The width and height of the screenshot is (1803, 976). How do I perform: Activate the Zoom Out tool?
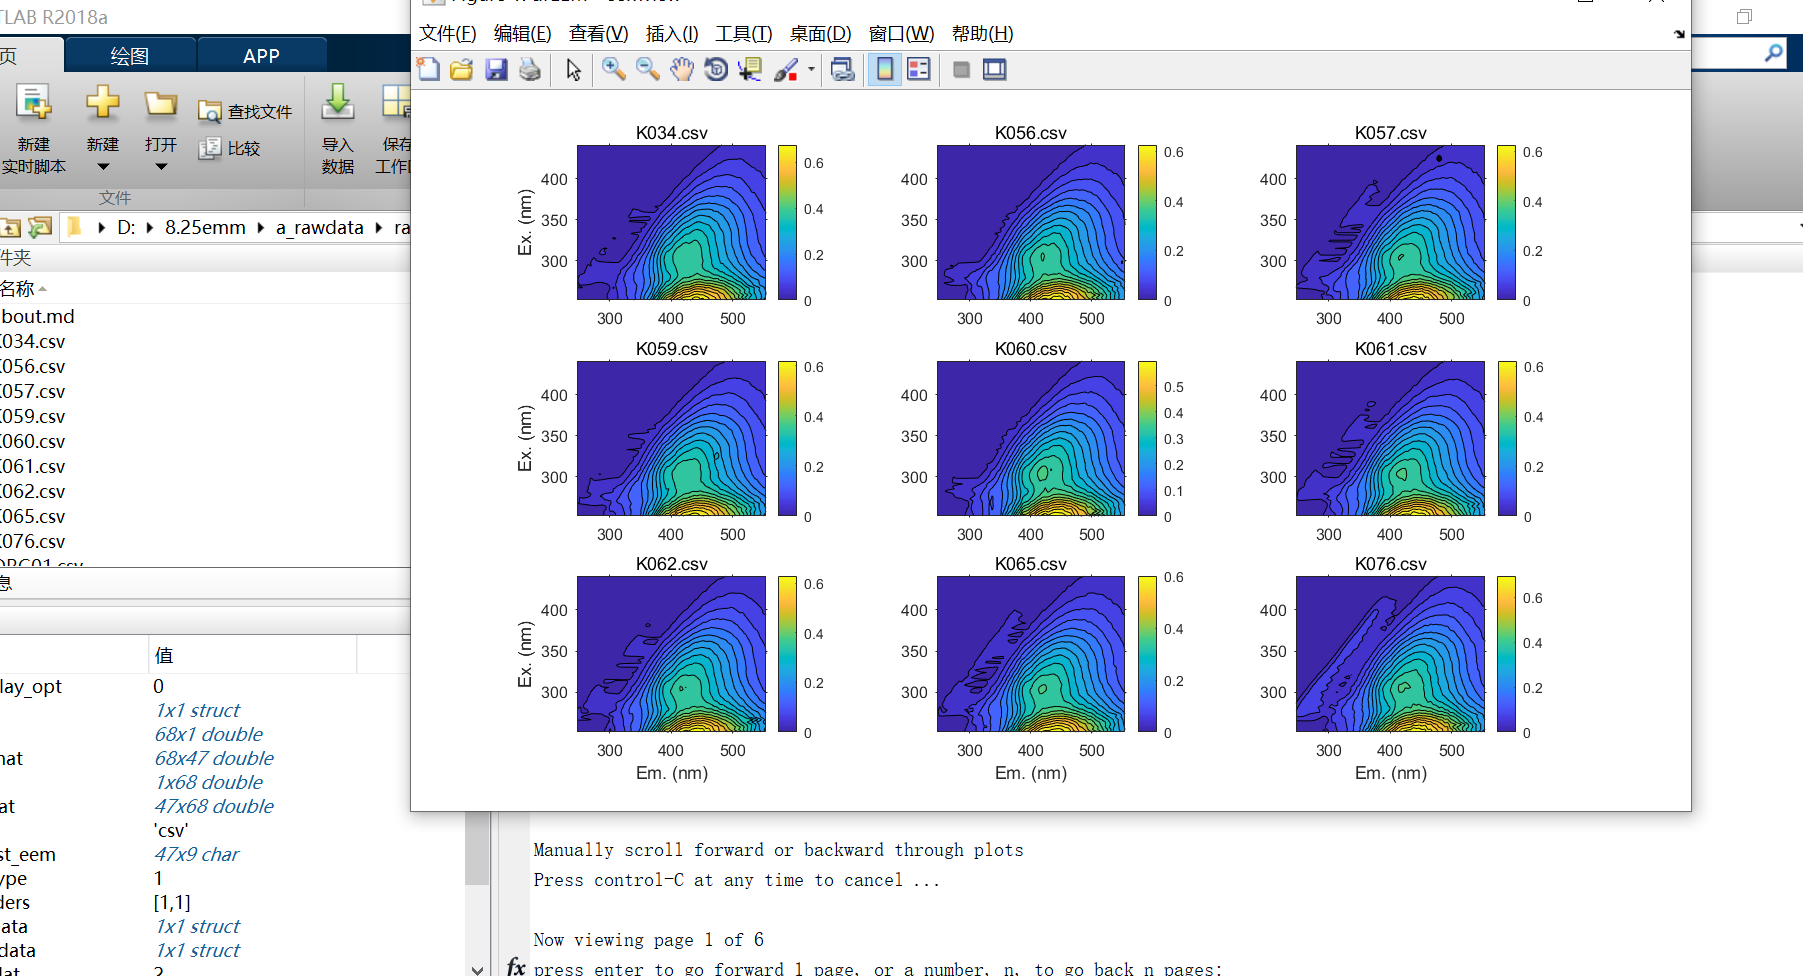pos(648,69)
